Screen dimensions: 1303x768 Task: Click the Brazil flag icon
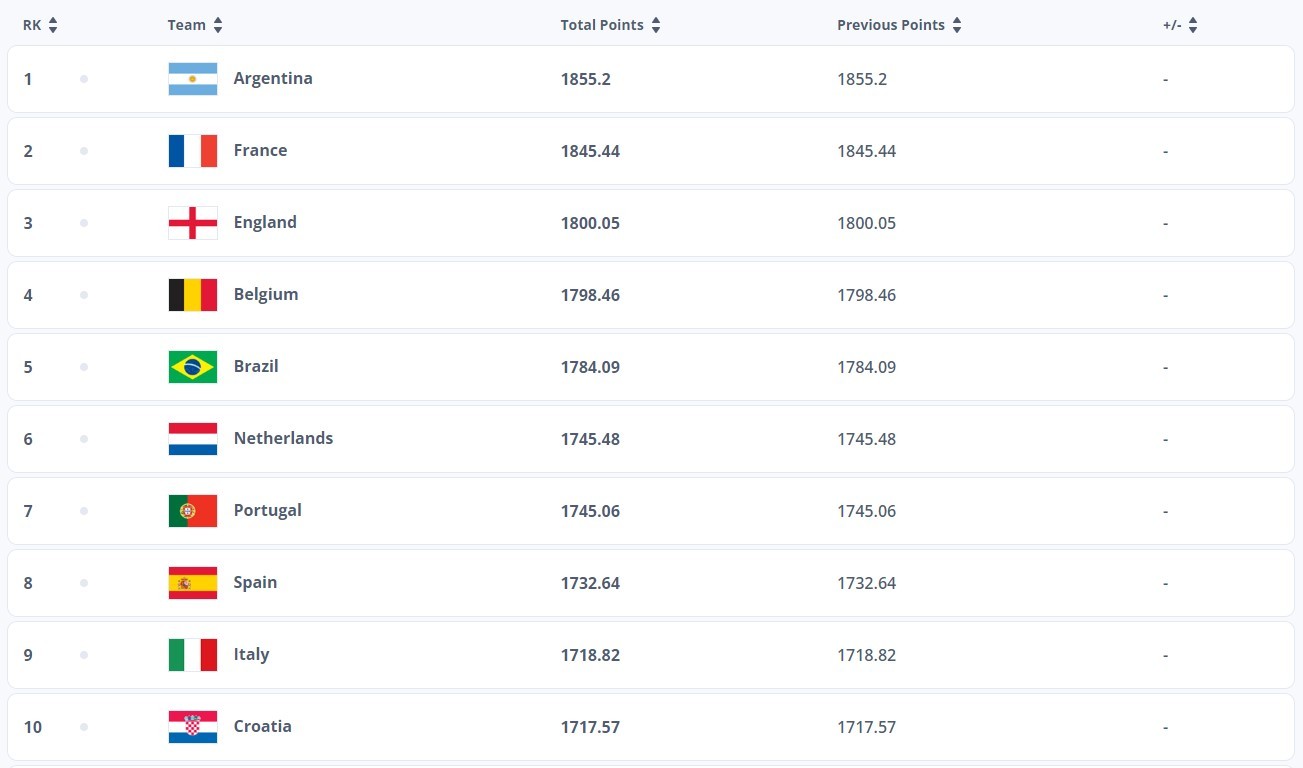[x=193, y=367]
